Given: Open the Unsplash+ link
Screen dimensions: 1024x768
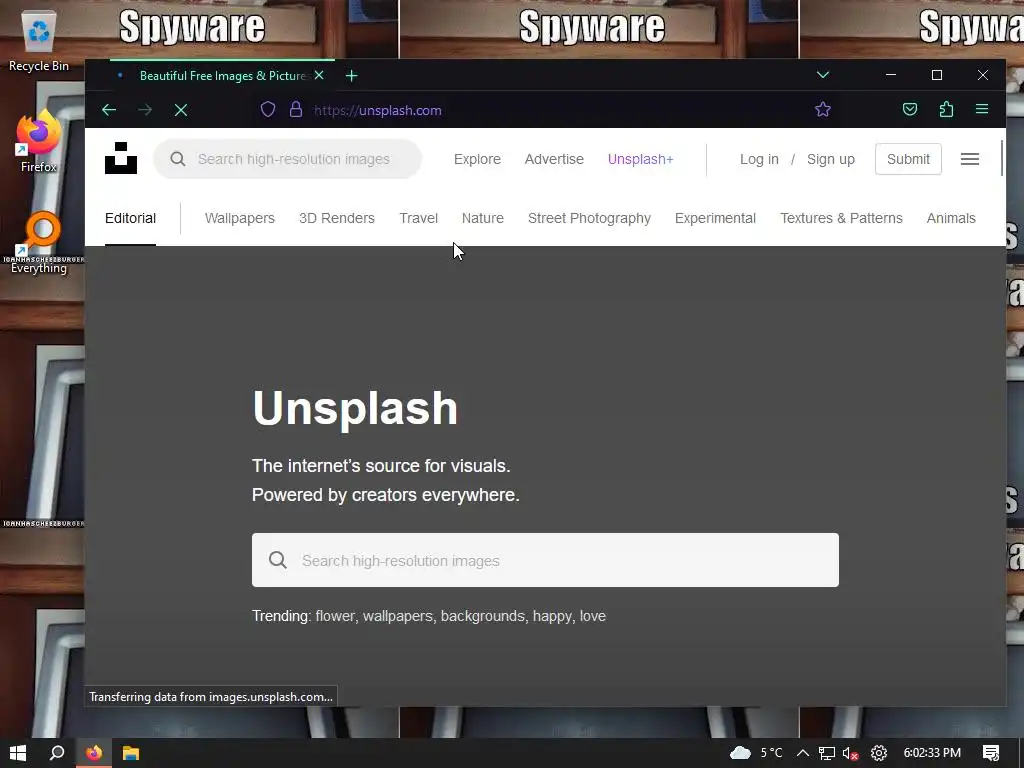Looking at the screenshot, I should coord(641,159).
